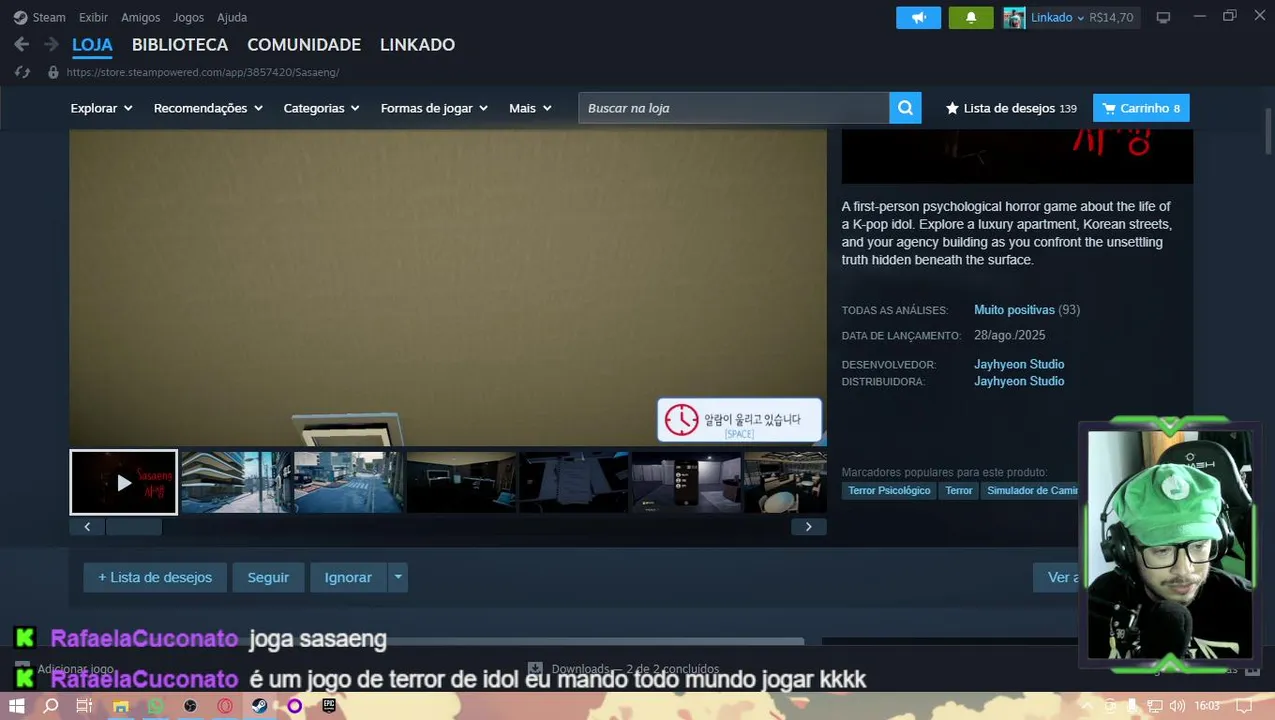Open the Categorias dropdown
The height and width of the screenshot is (720, 1275).
(x=321, y=108)
